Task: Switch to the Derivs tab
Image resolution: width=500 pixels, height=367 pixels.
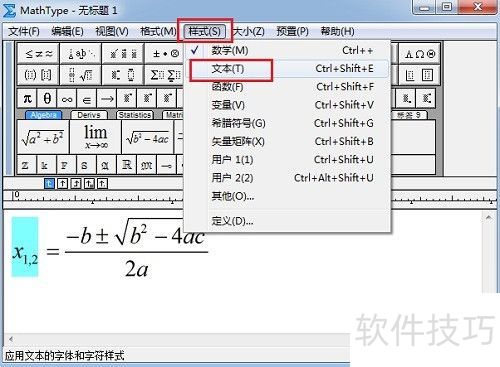Action: pyautogui.click(x=89, y=115)
